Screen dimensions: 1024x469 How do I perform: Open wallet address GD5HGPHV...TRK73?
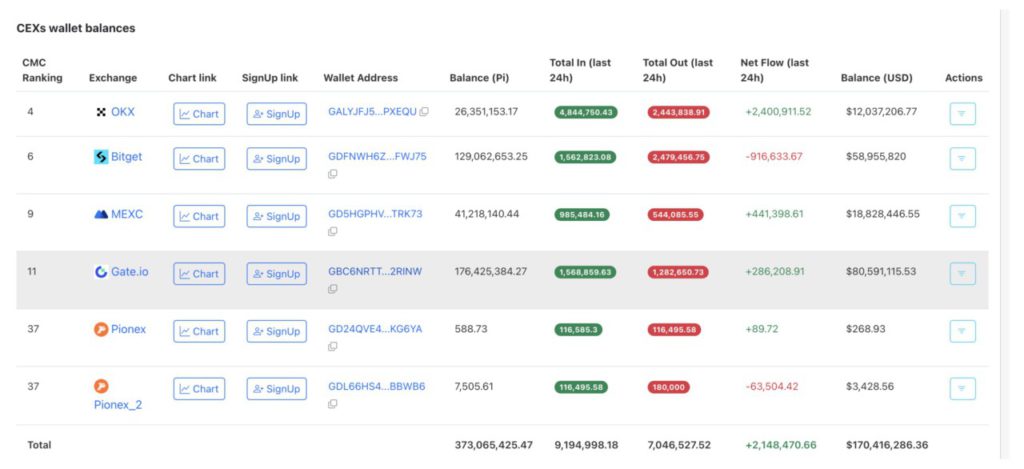(375, 214)
